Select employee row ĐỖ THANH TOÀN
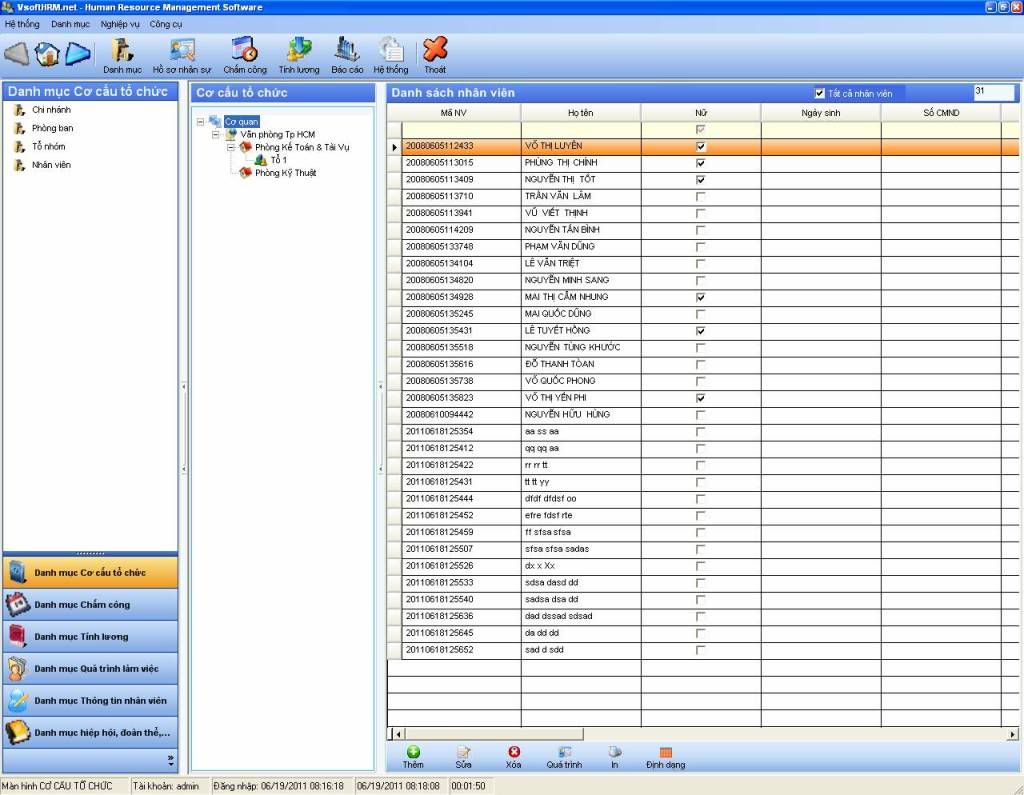1024x795 pixels. click(702, 364)
